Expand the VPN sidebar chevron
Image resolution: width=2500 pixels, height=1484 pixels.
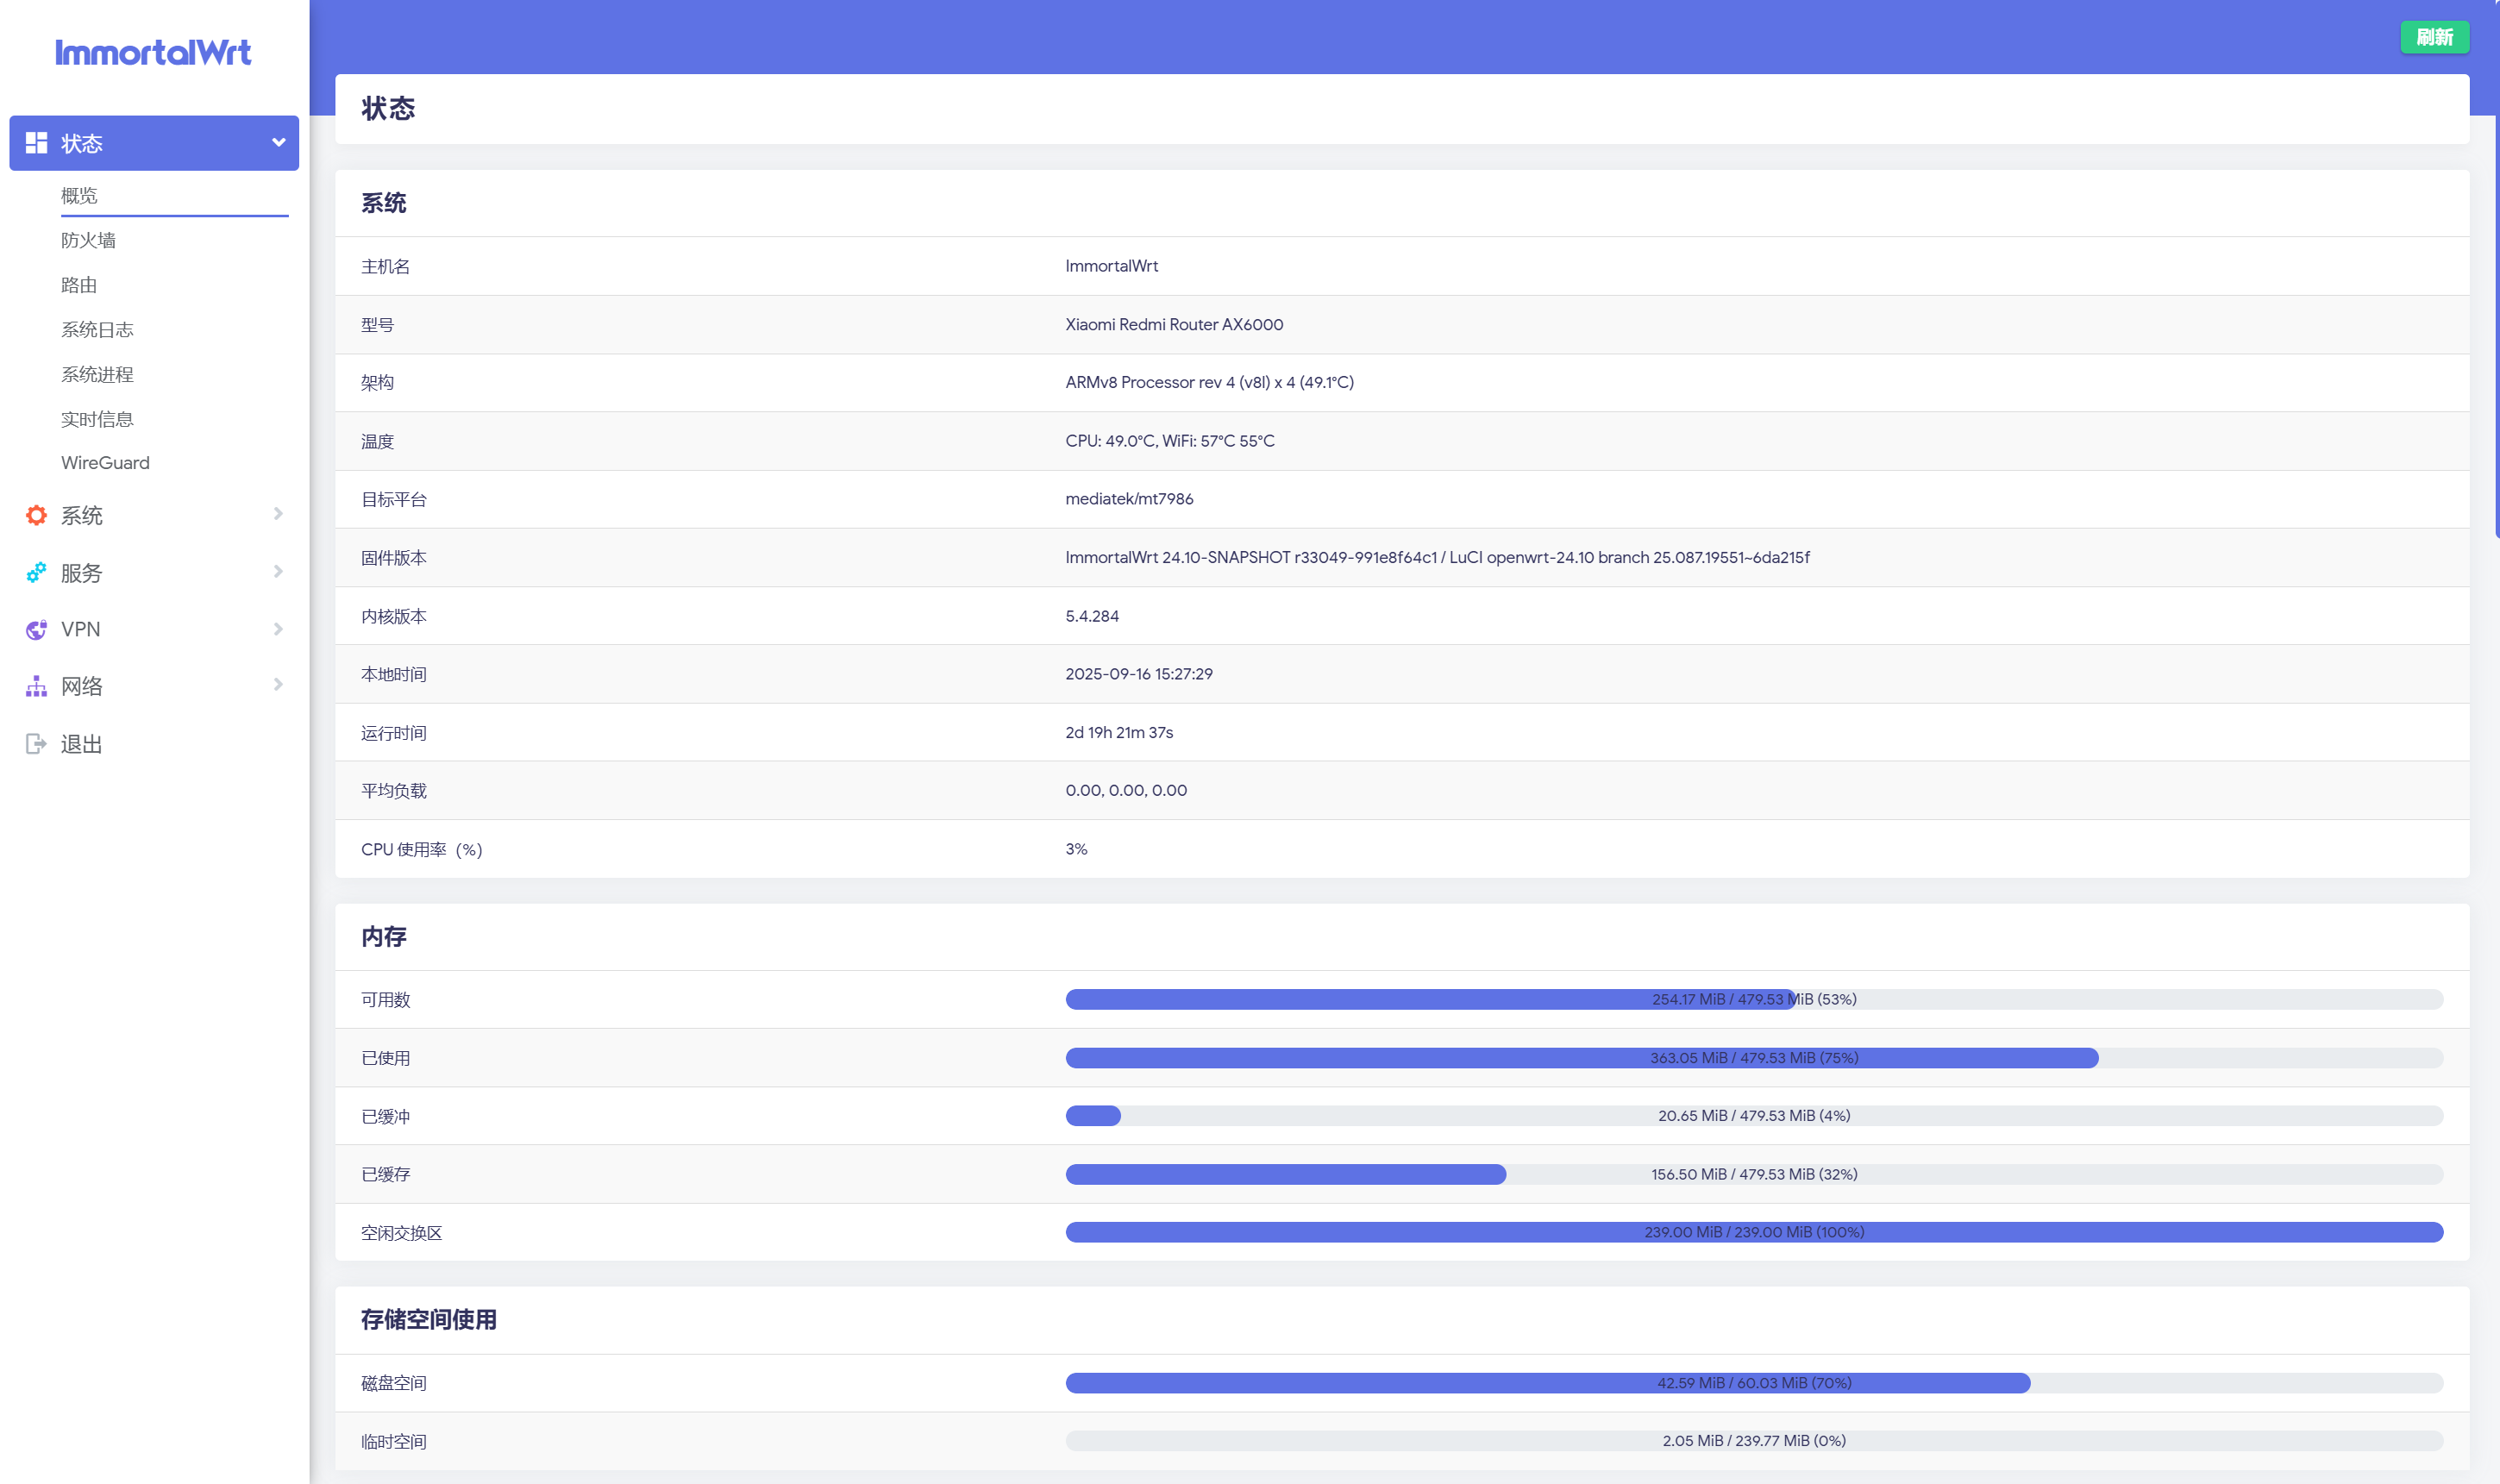coord(278,629)
